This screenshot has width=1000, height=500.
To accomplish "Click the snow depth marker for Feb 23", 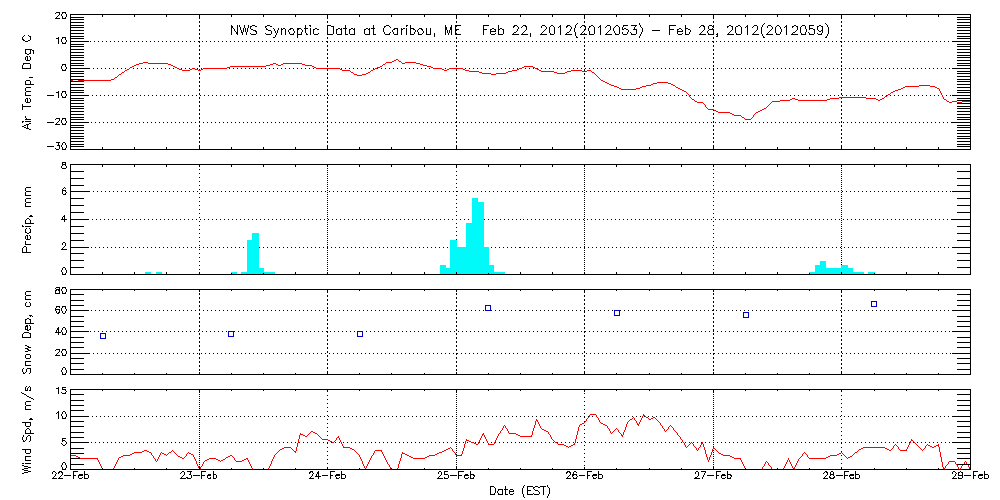I will [x=231, y=334].
